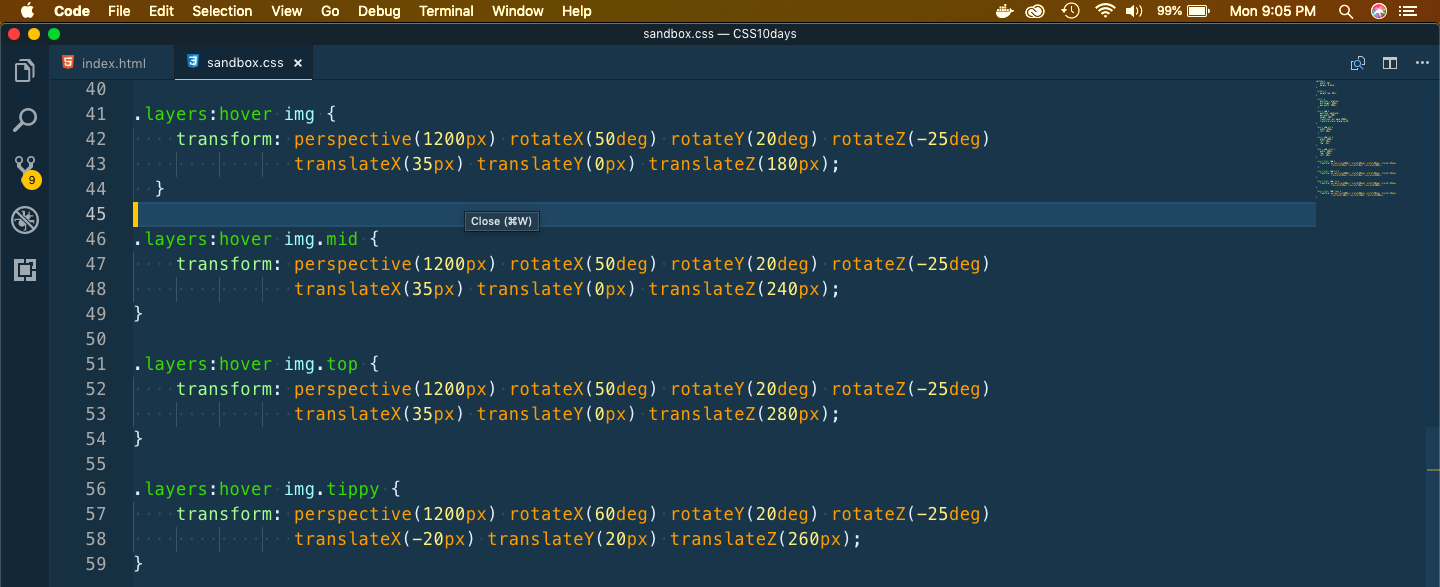Select the sandbox.css tab
Screen dimensions: 1440x587
click(244, 63)
